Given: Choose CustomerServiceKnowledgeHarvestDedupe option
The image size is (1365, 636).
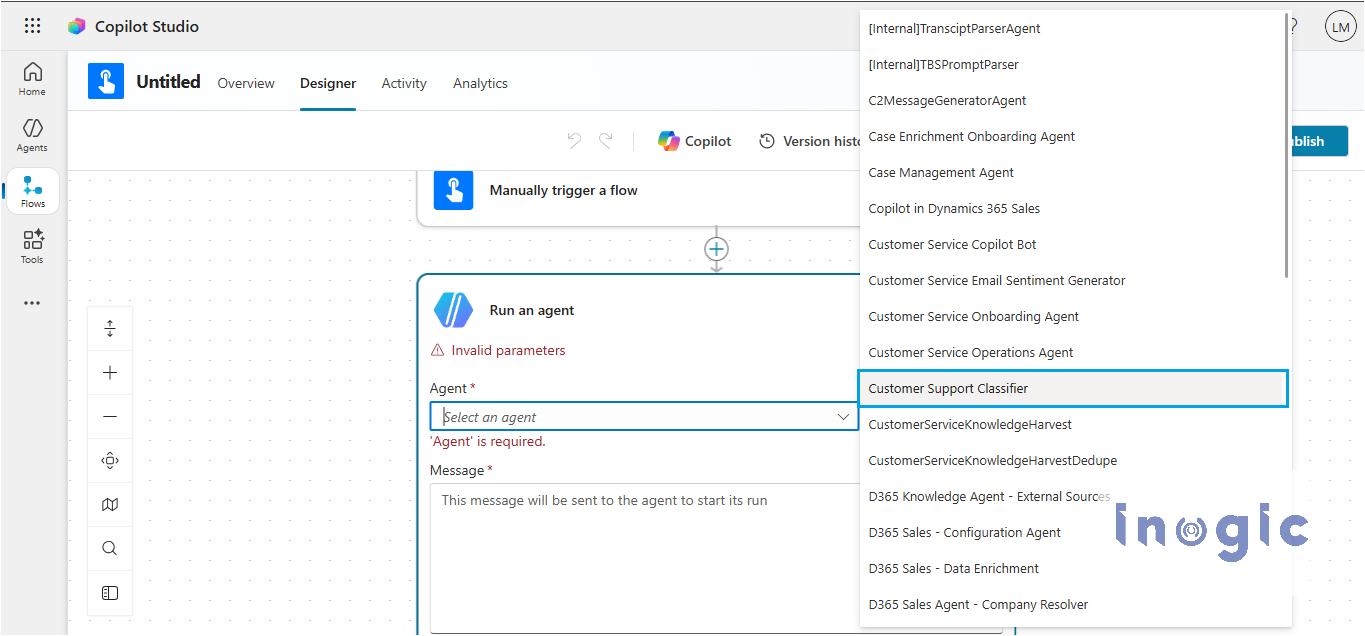Looking at the screenshot, I should (1072, 460).
